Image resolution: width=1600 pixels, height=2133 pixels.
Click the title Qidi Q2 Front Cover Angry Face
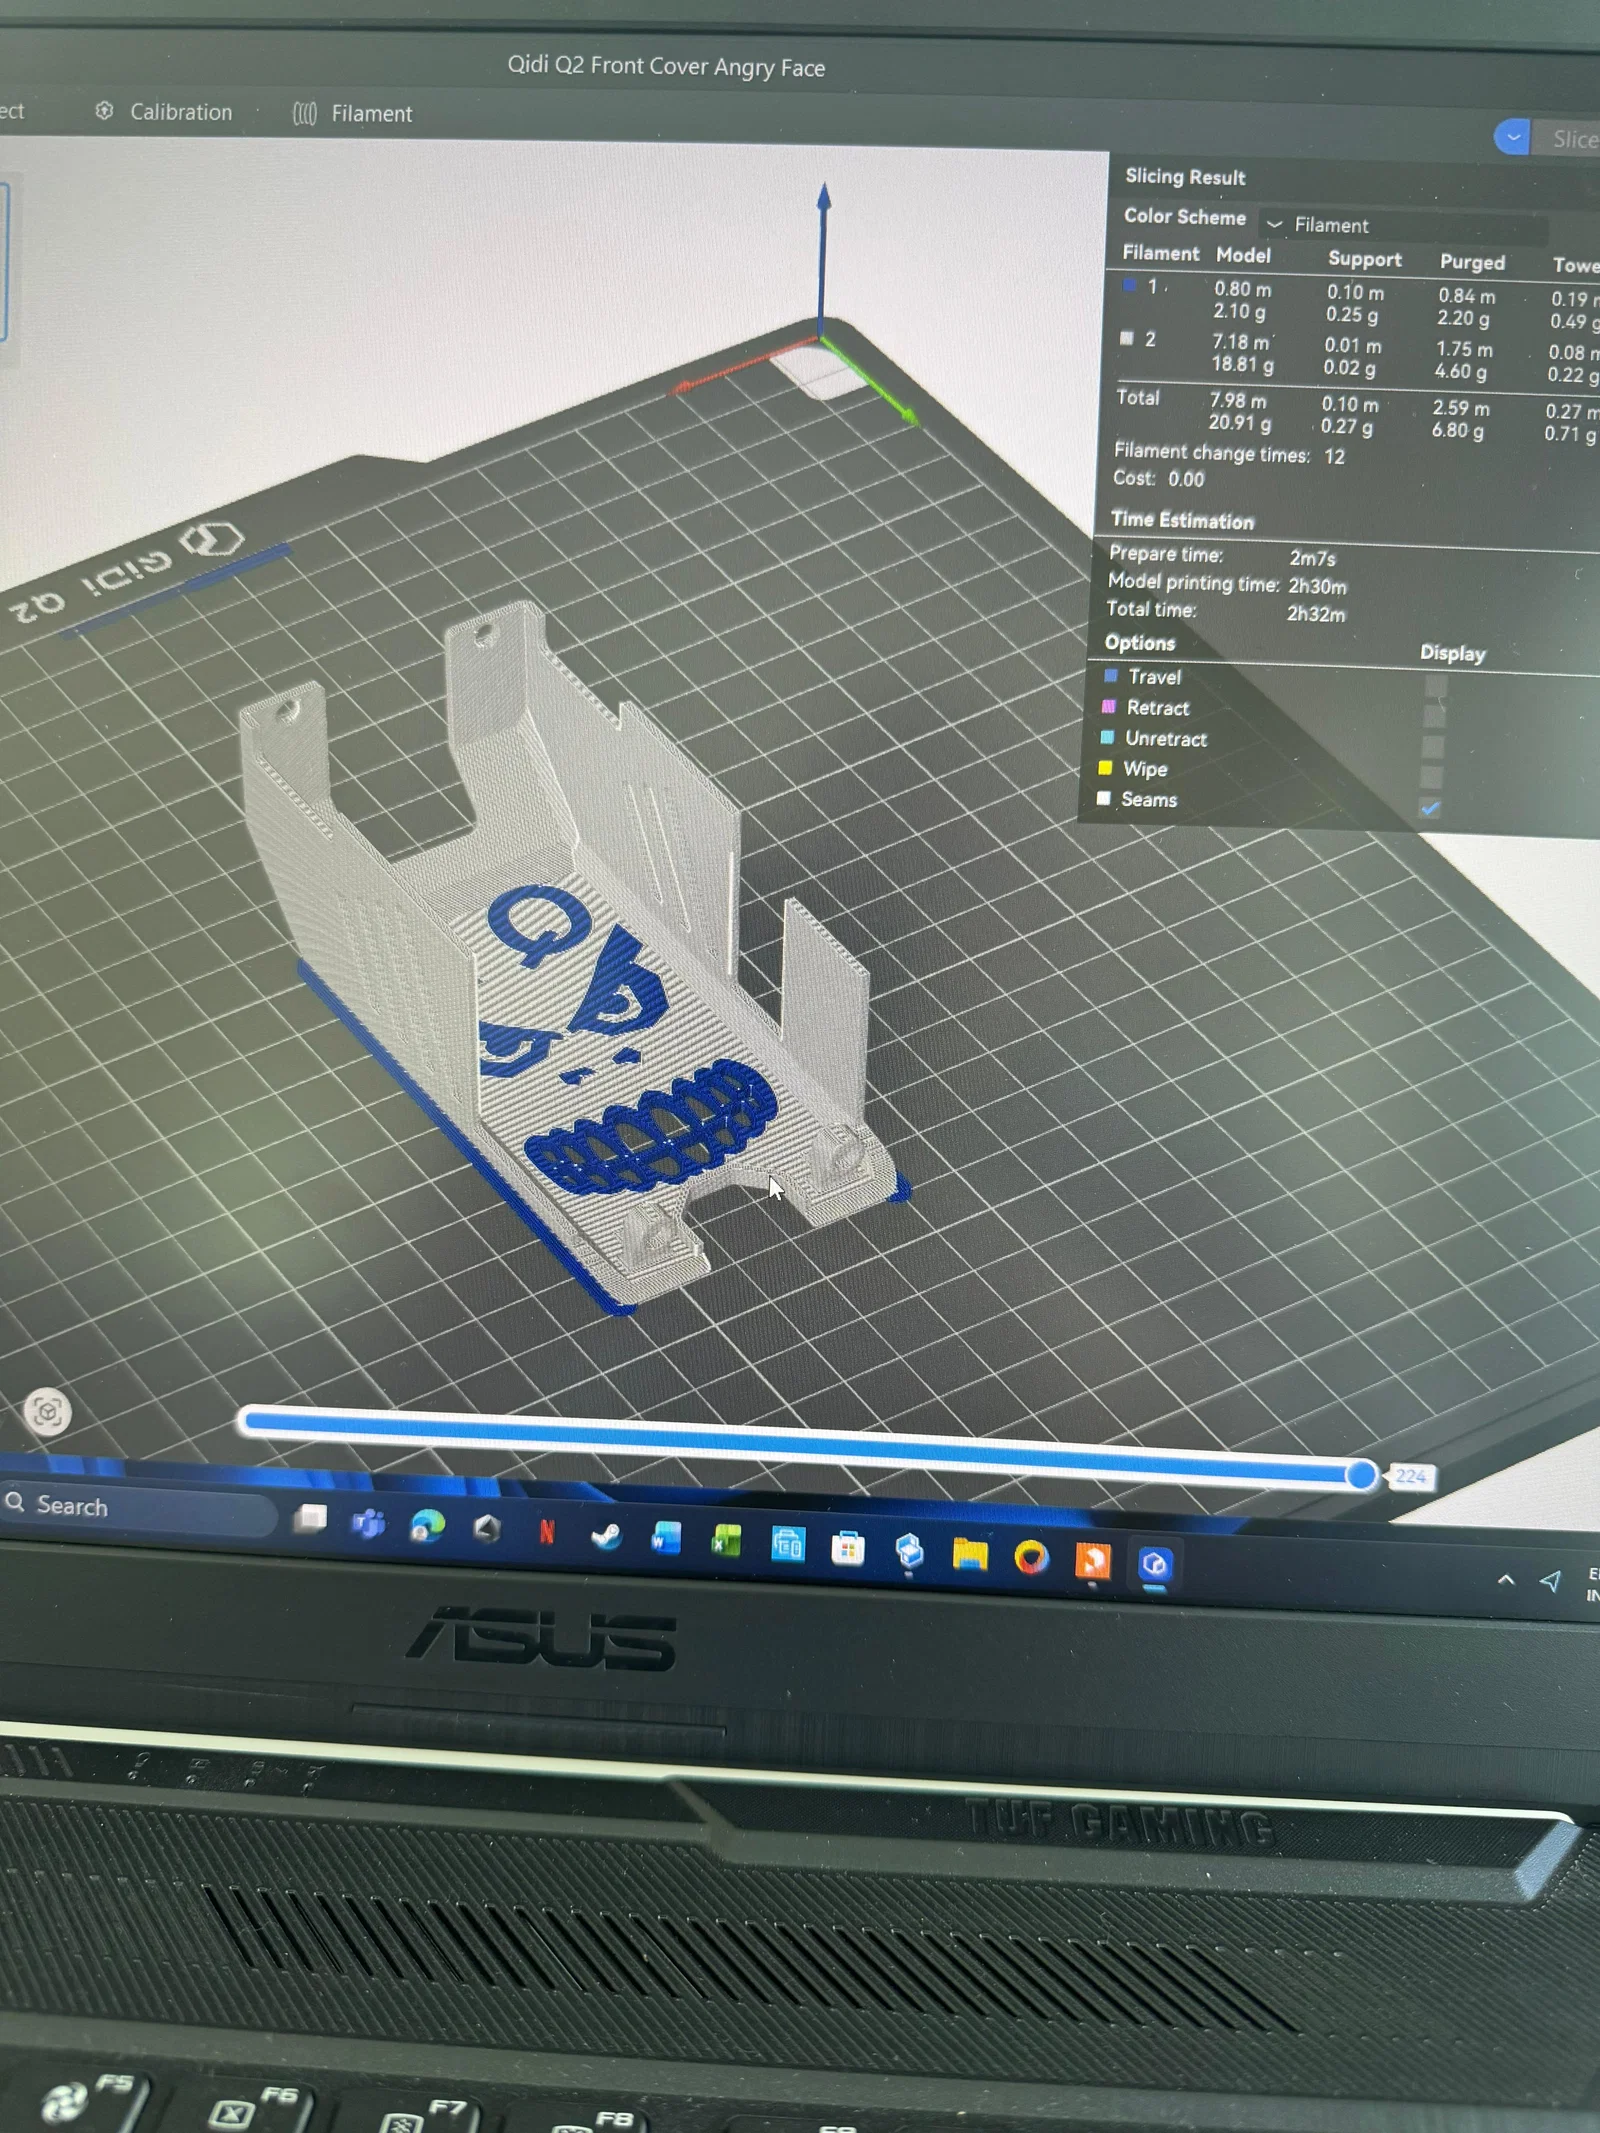point(666,66)
